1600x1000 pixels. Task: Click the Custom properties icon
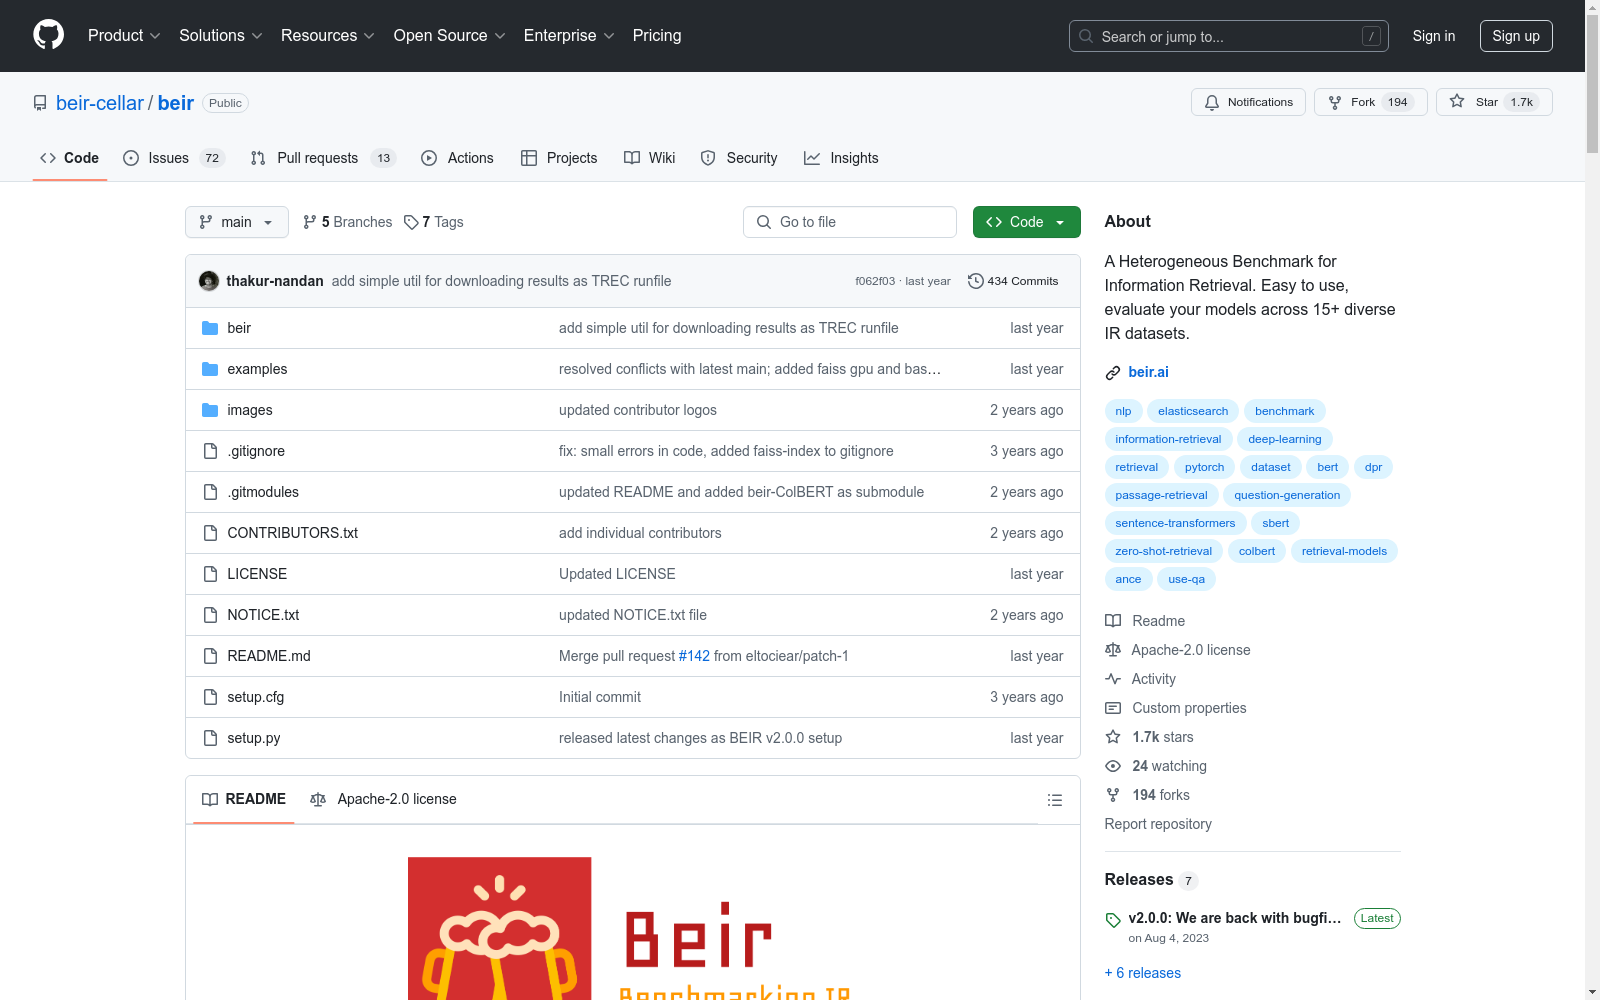pos(1113,708)
